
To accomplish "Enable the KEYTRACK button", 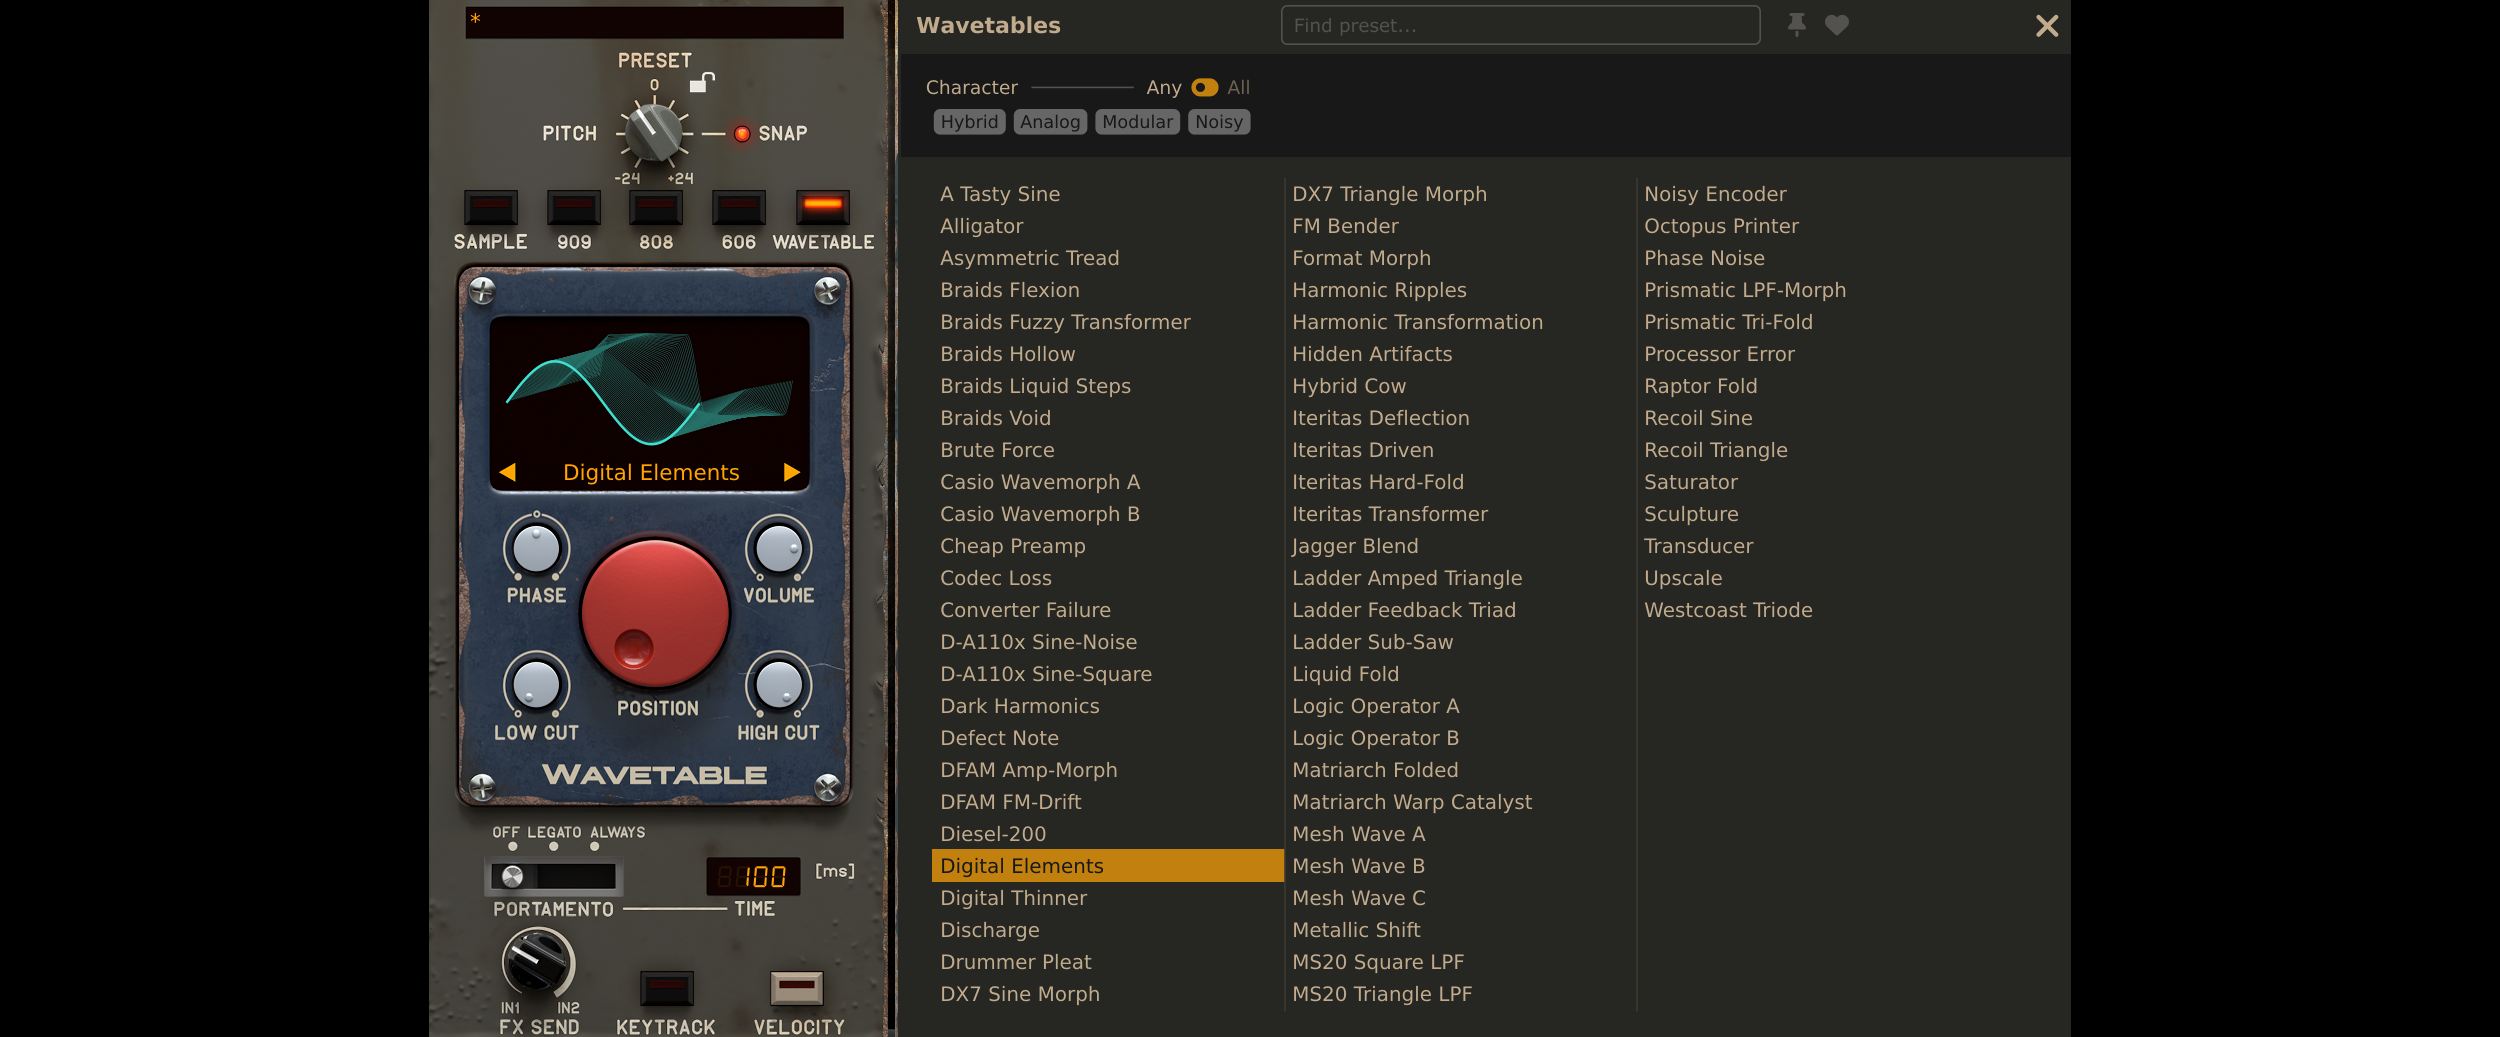I will [x=666, y=988].
